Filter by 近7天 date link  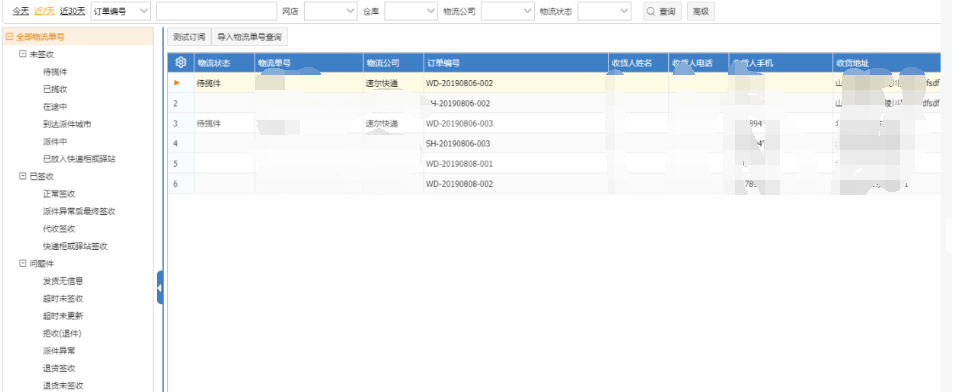[x=44, y=11]
